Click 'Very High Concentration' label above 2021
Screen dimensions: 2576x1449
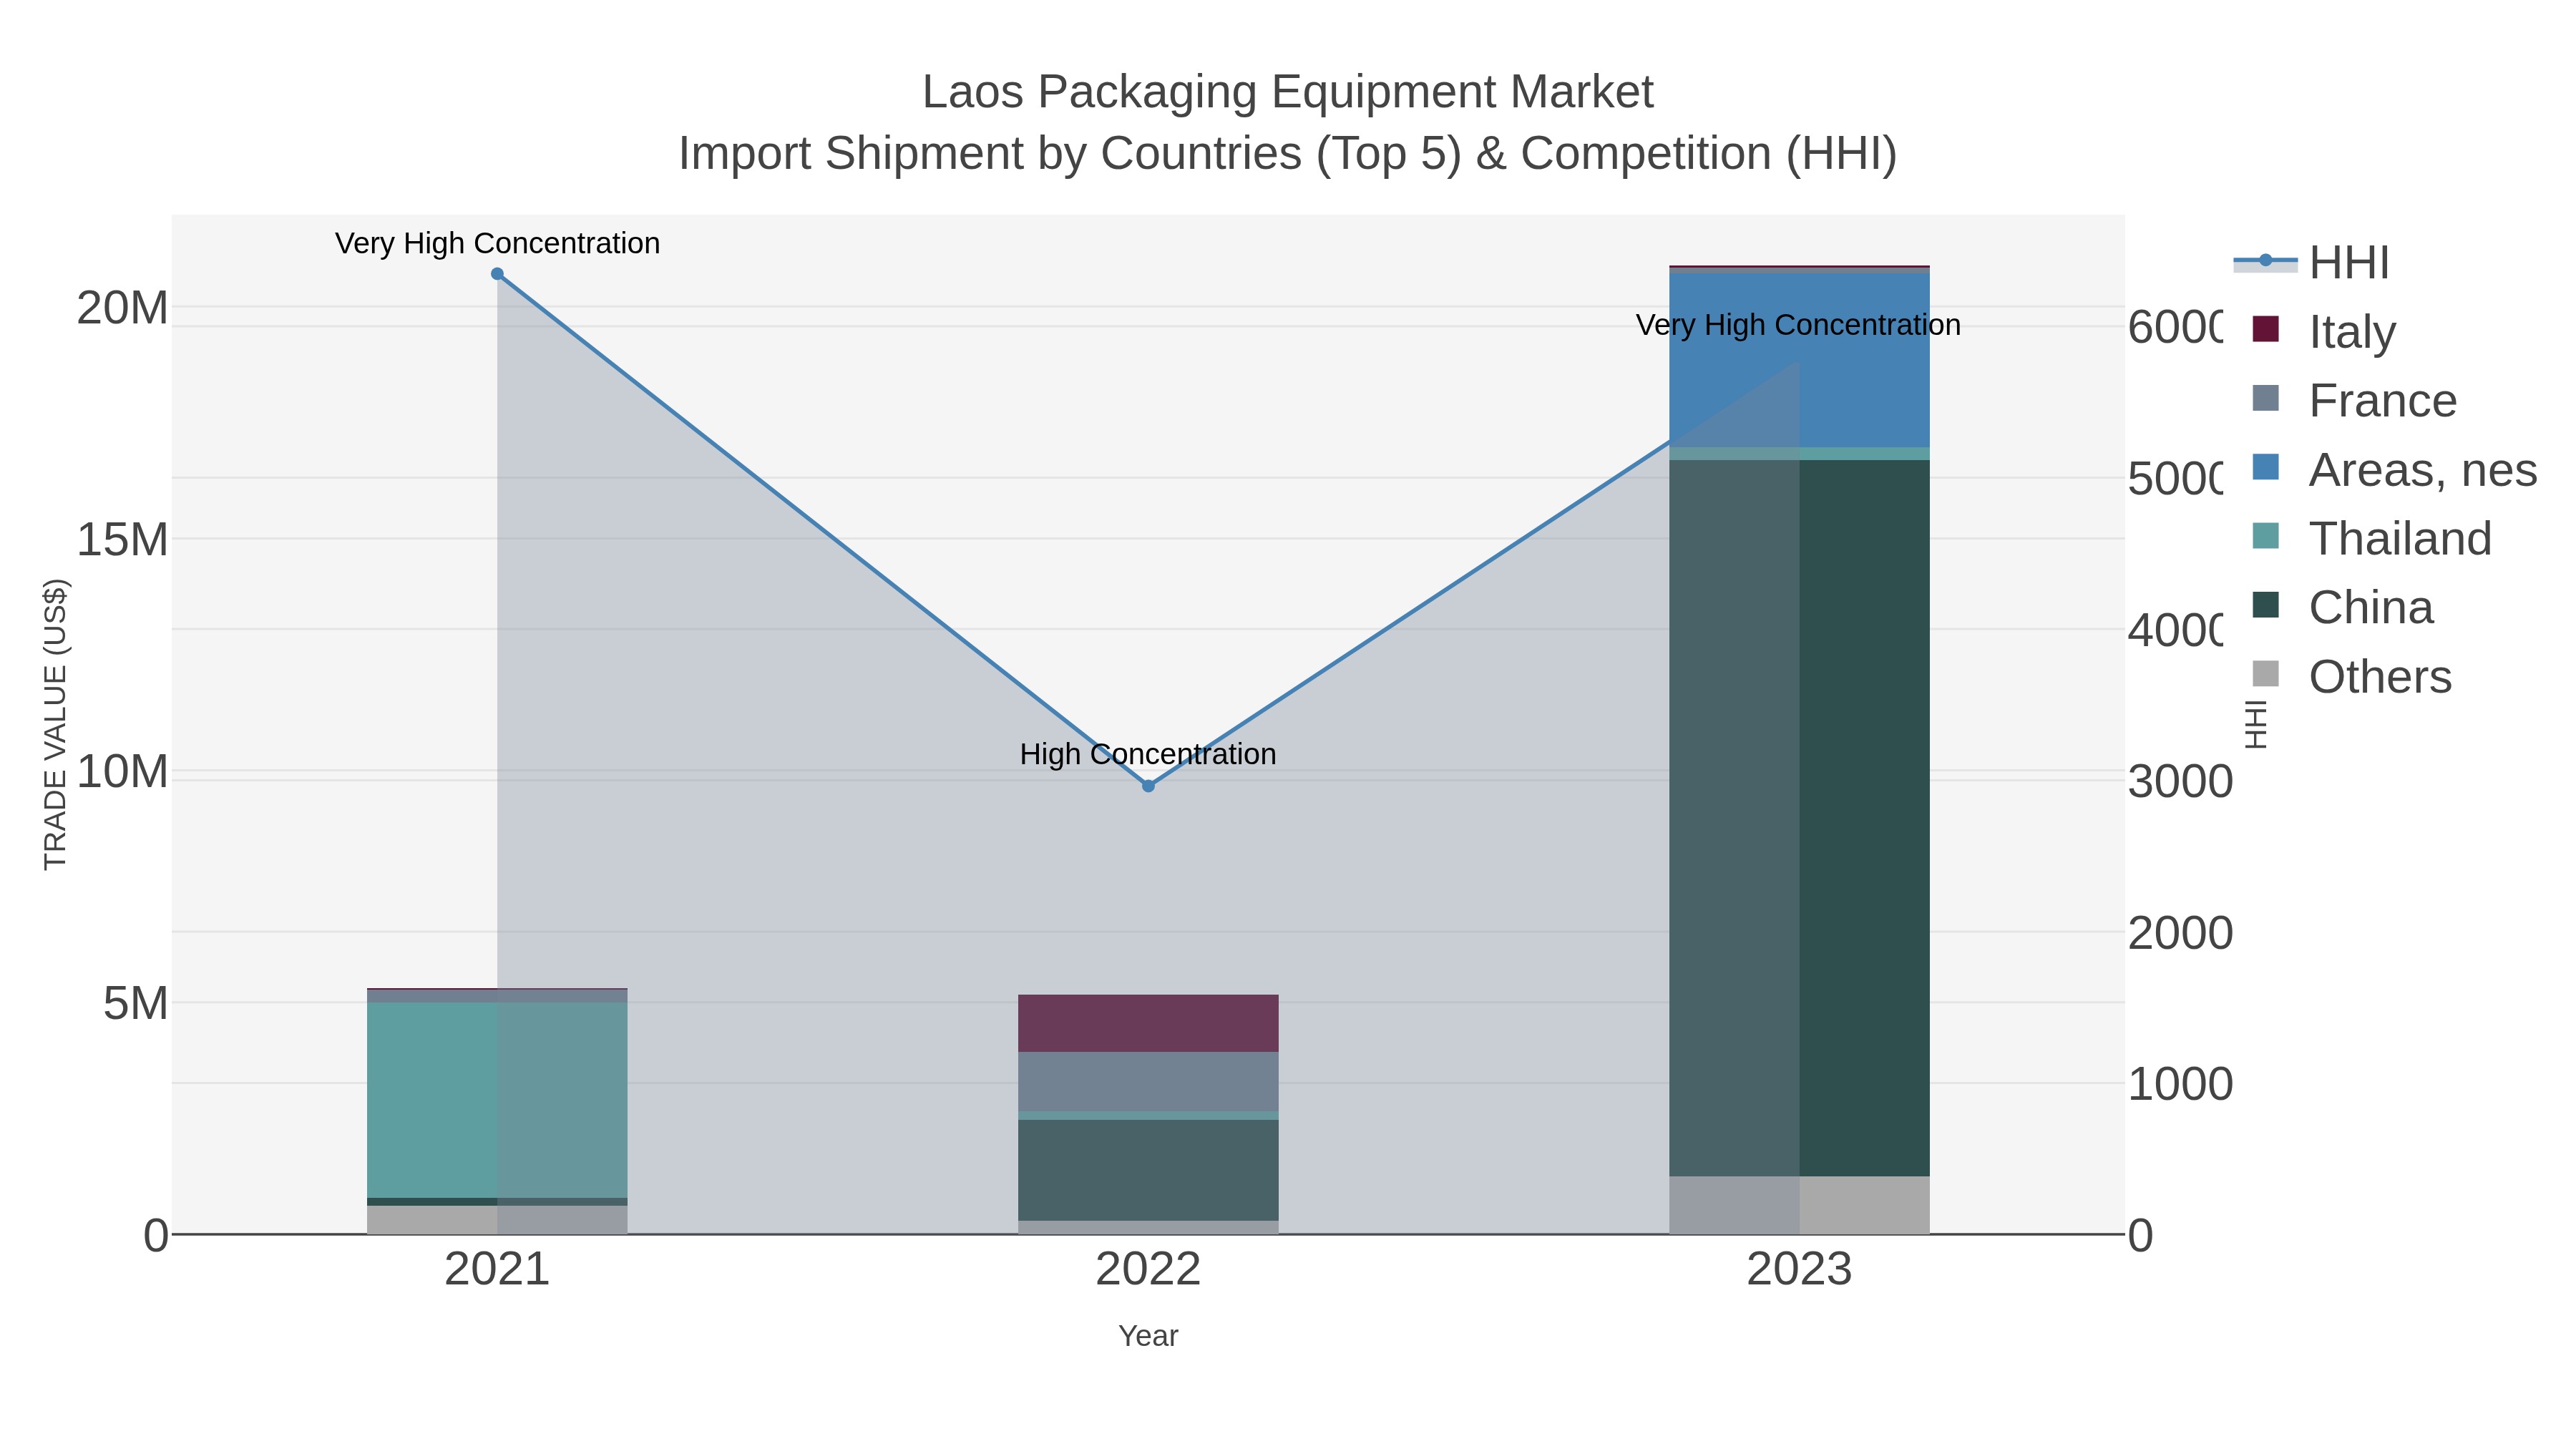coord(497,243)
